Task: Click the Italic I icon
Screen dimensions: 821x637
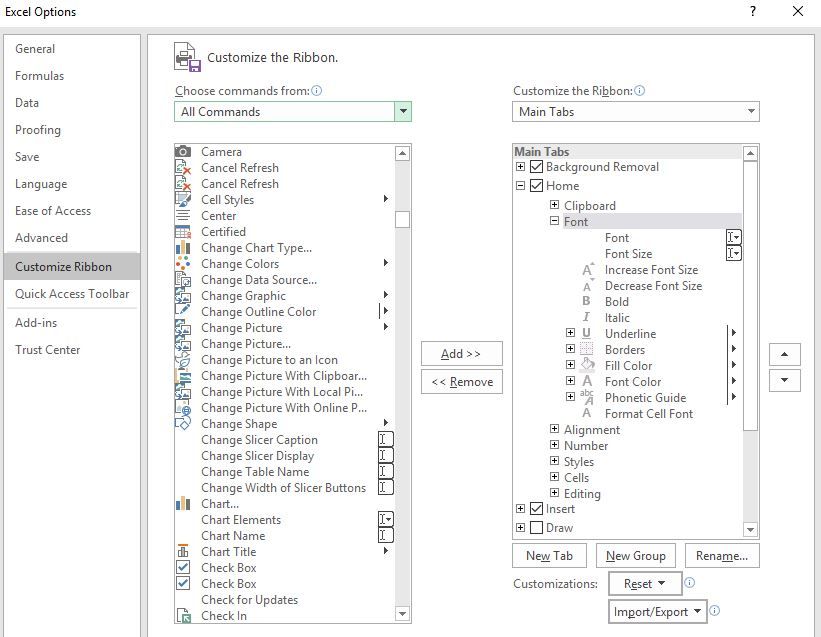Action: coord(586,317)
